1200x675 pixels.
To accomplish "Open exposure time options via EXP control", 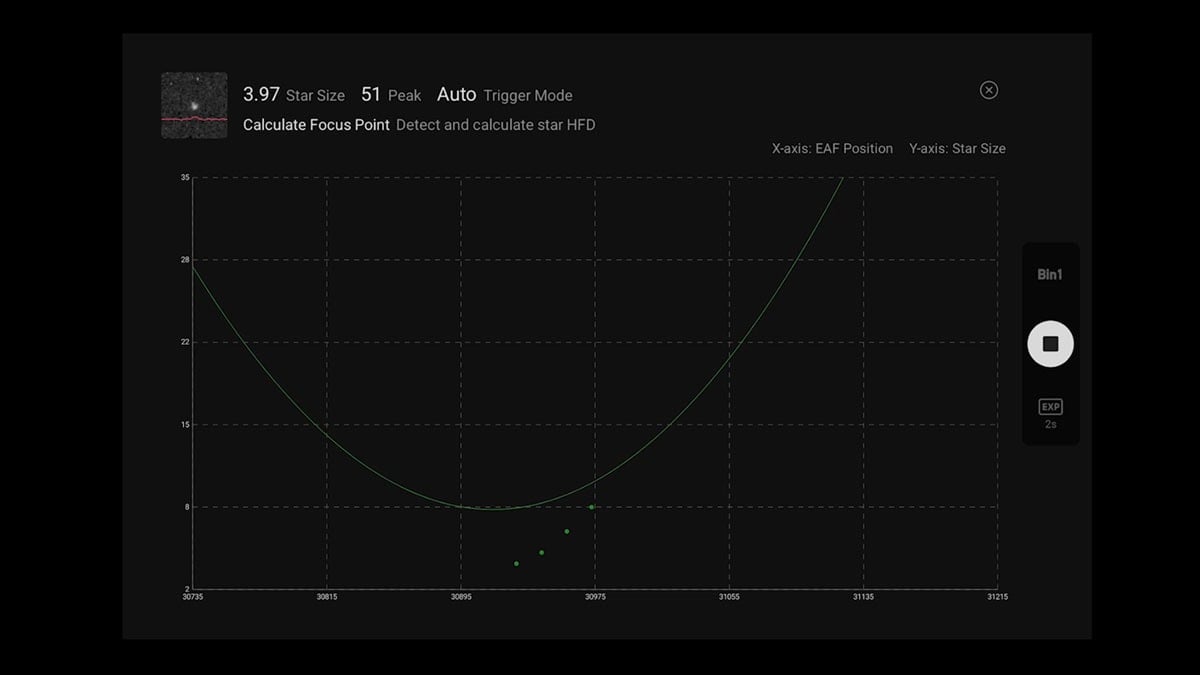I will click(1050, 406).
